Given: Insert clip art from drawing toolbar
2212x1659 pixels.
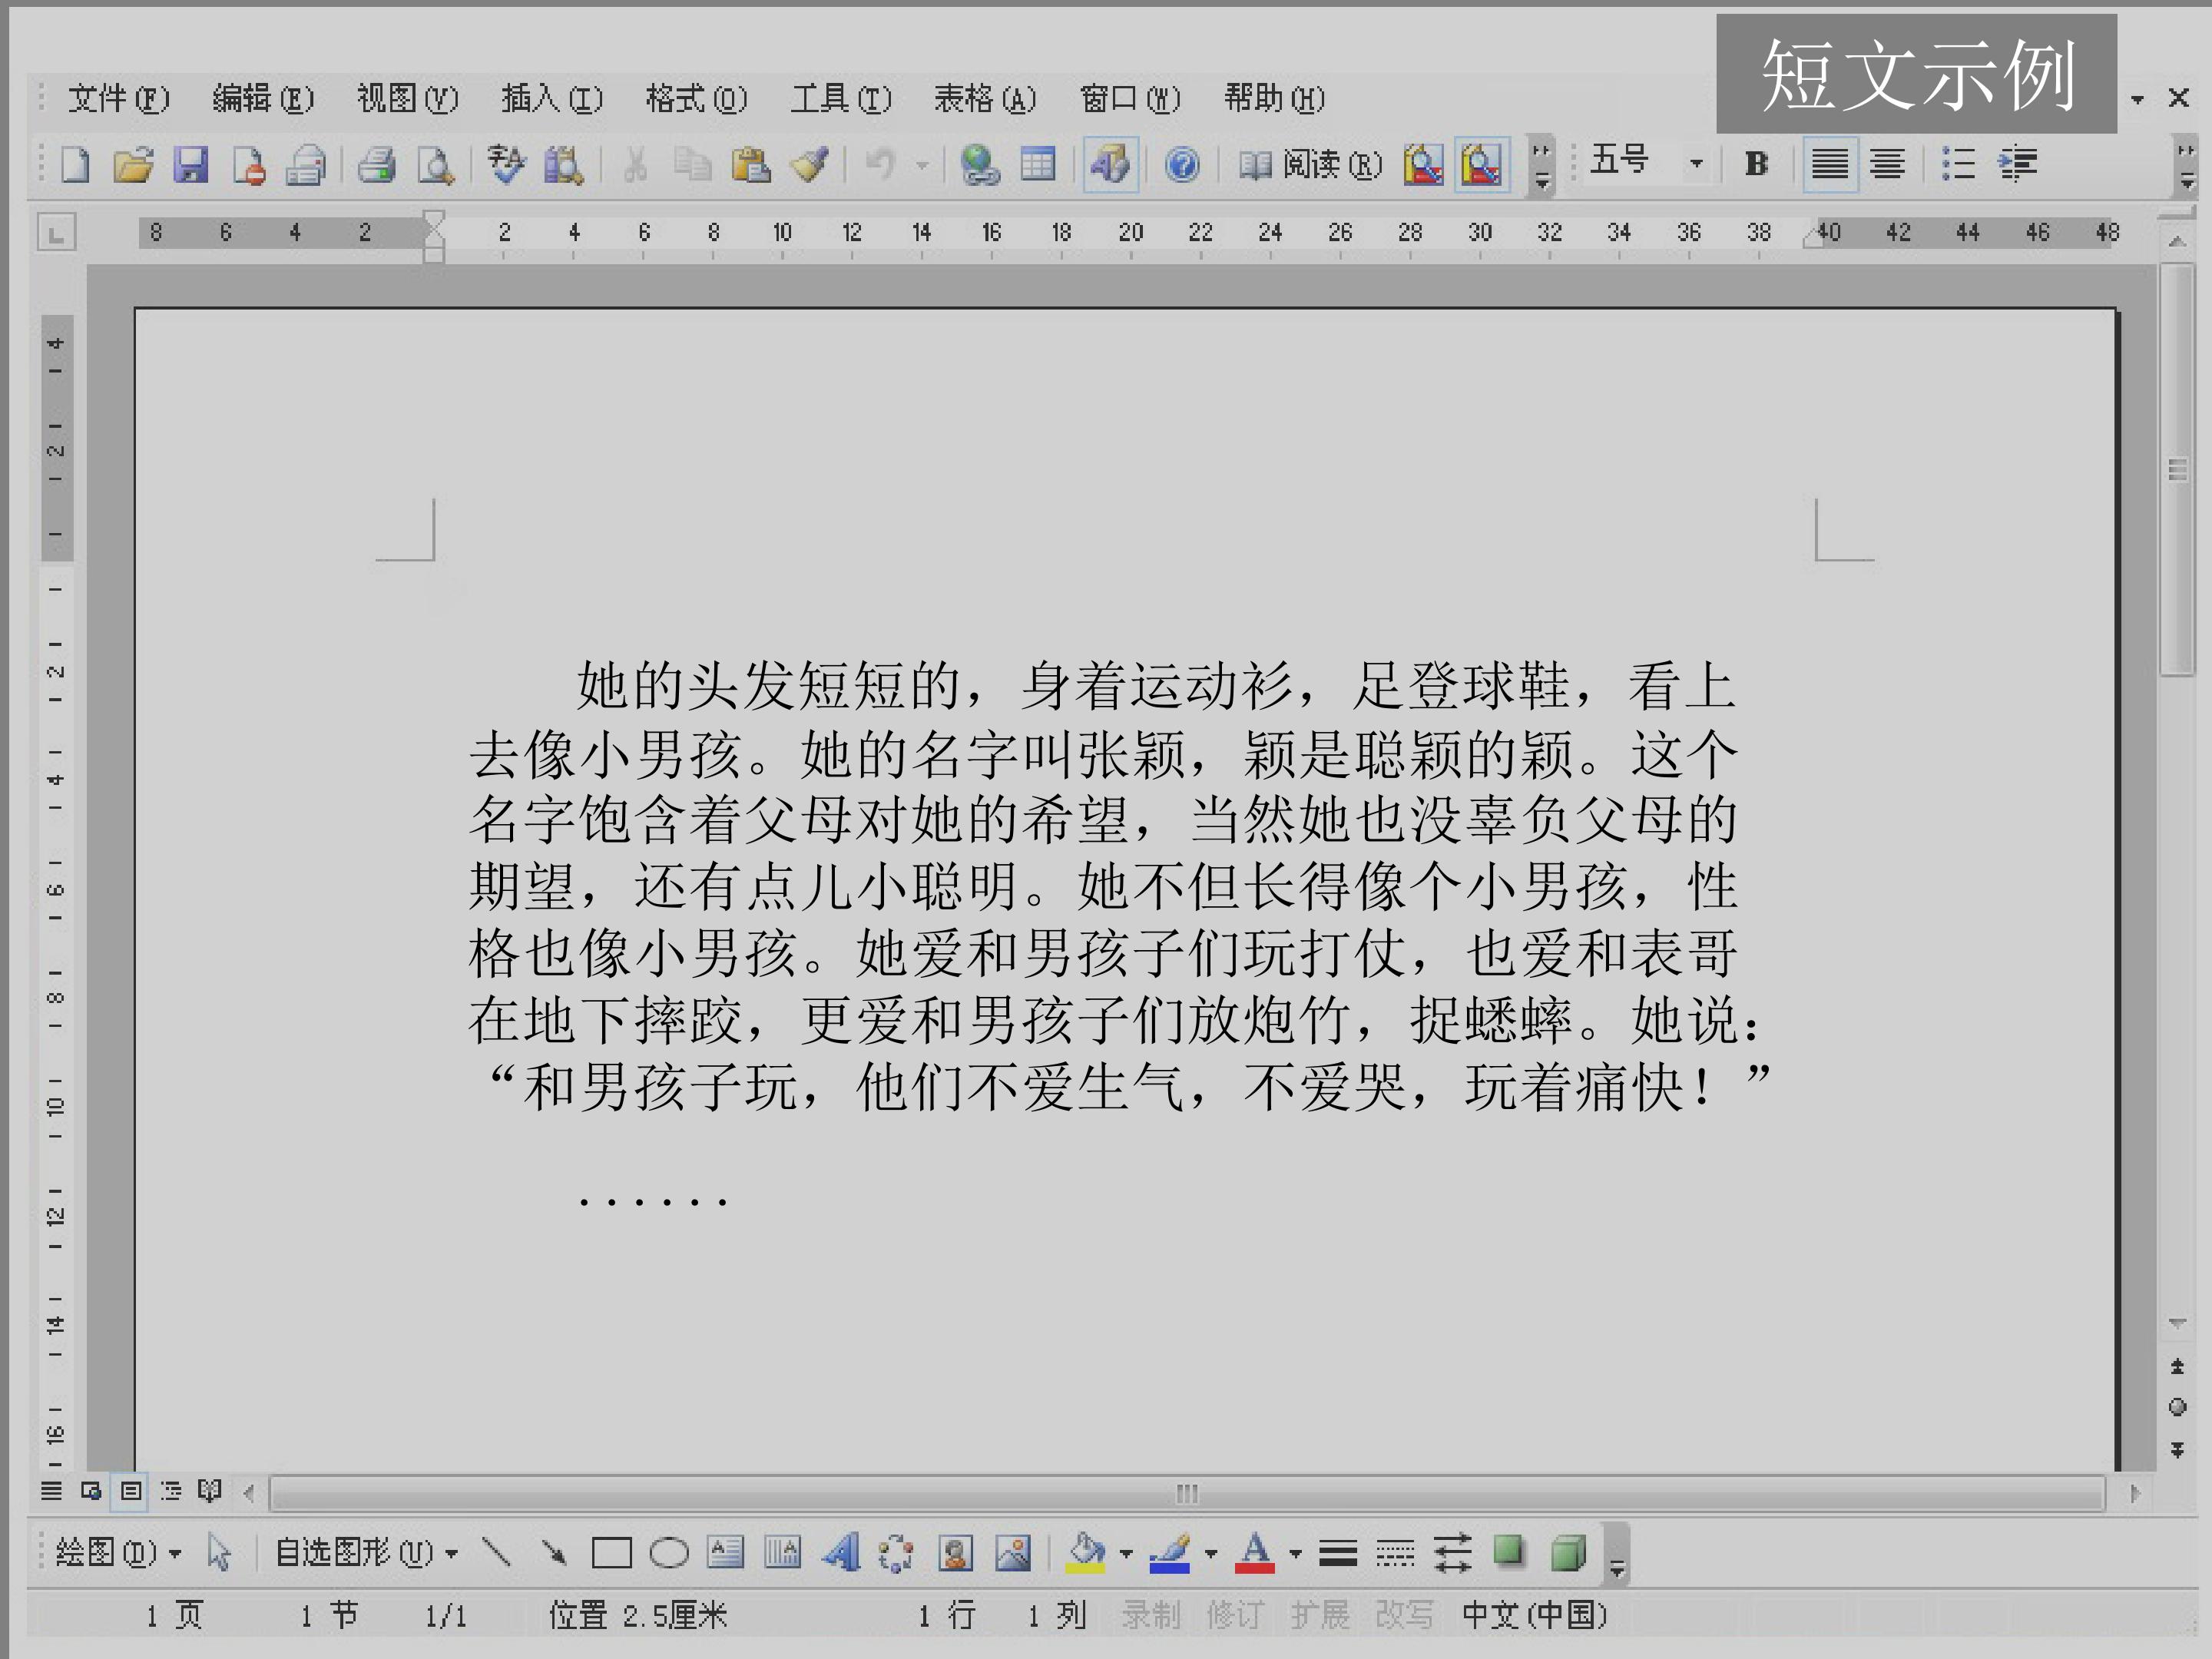Looking at the screenshot, I should (x=955, y=1552).
